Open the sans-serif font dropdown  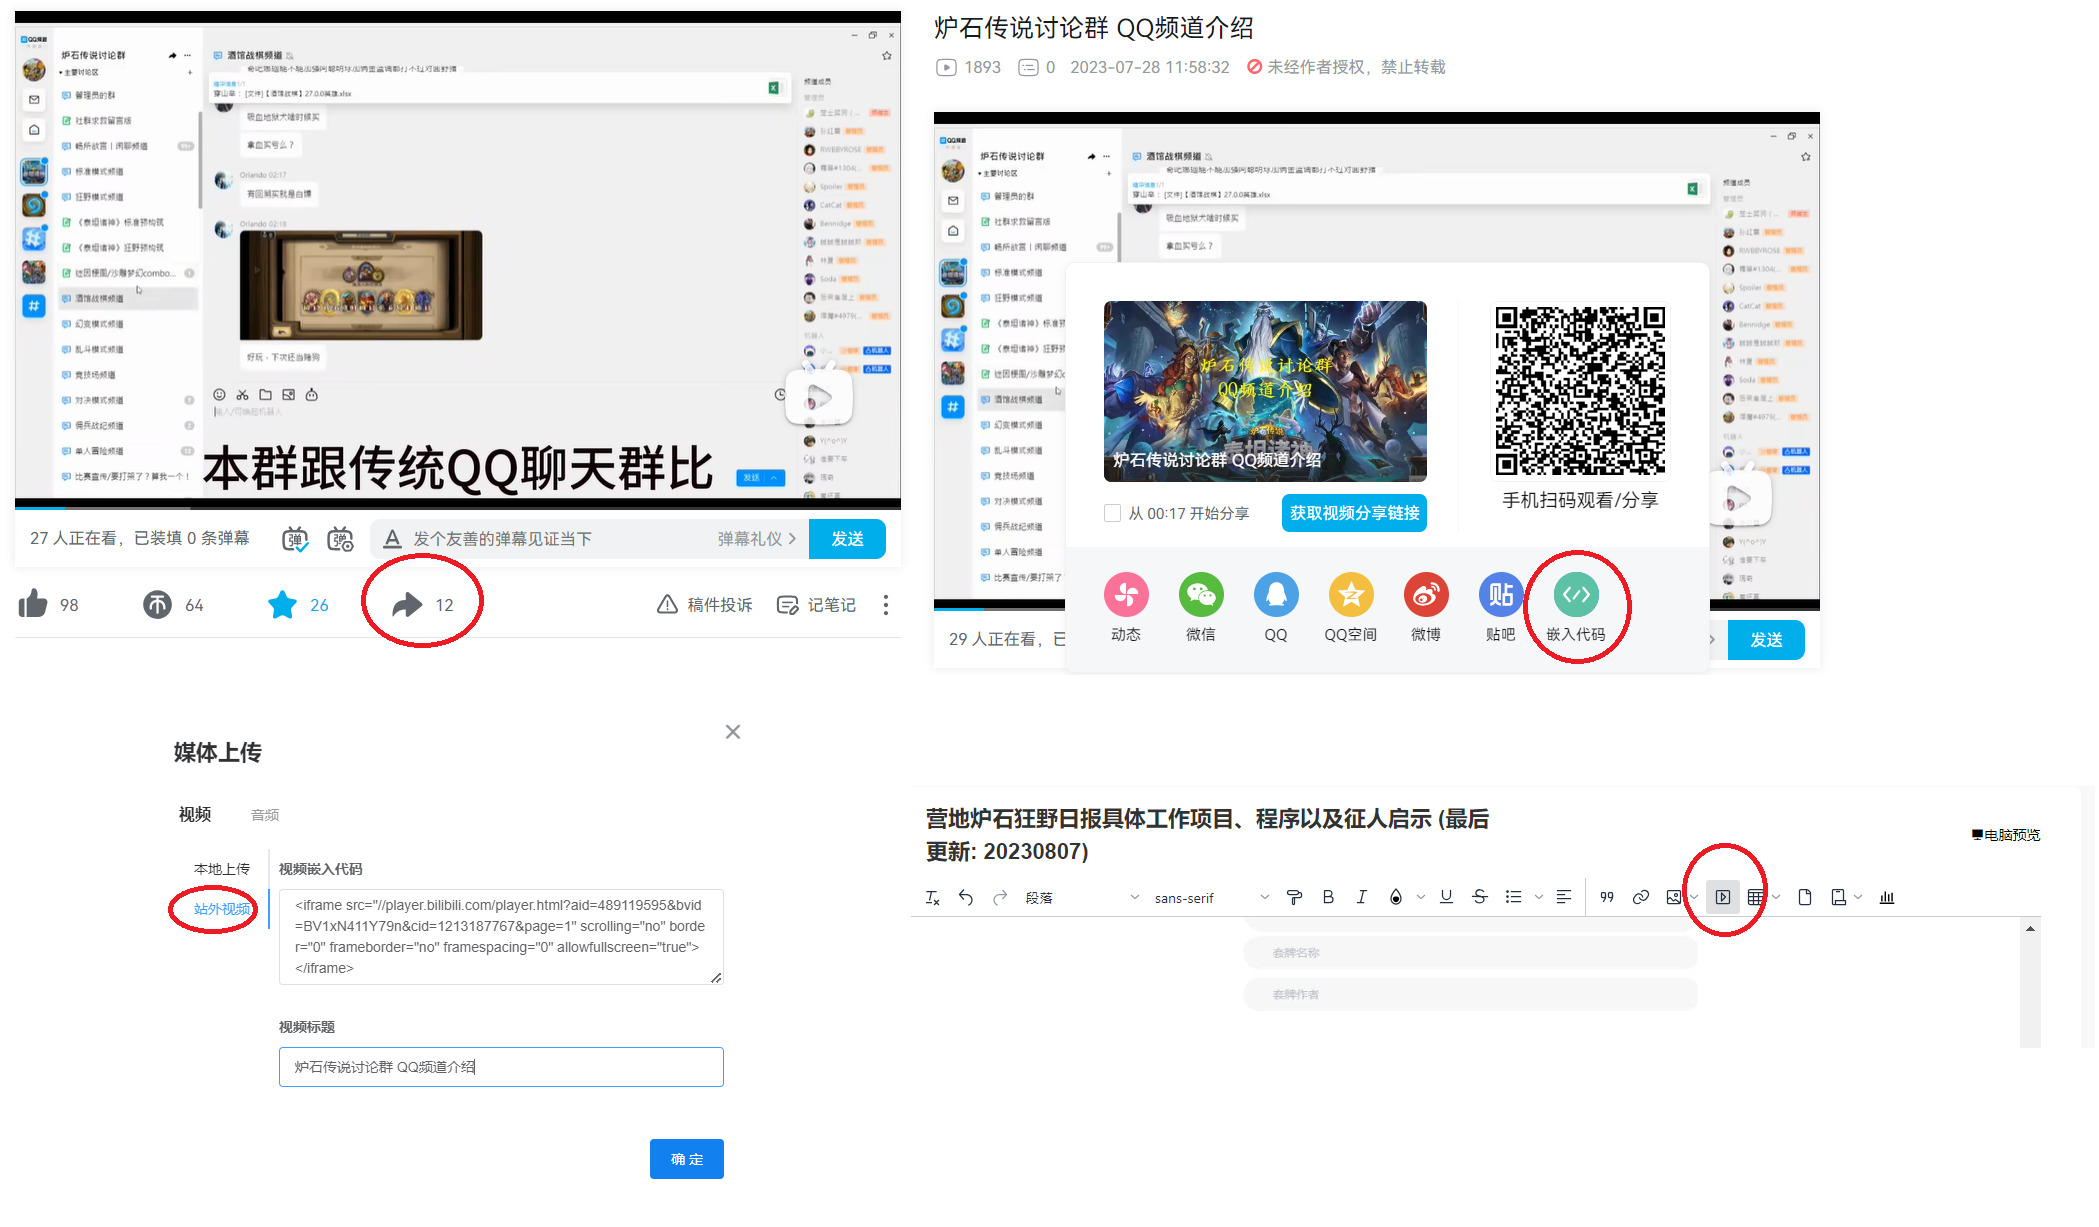click(x=1211, y=898)
